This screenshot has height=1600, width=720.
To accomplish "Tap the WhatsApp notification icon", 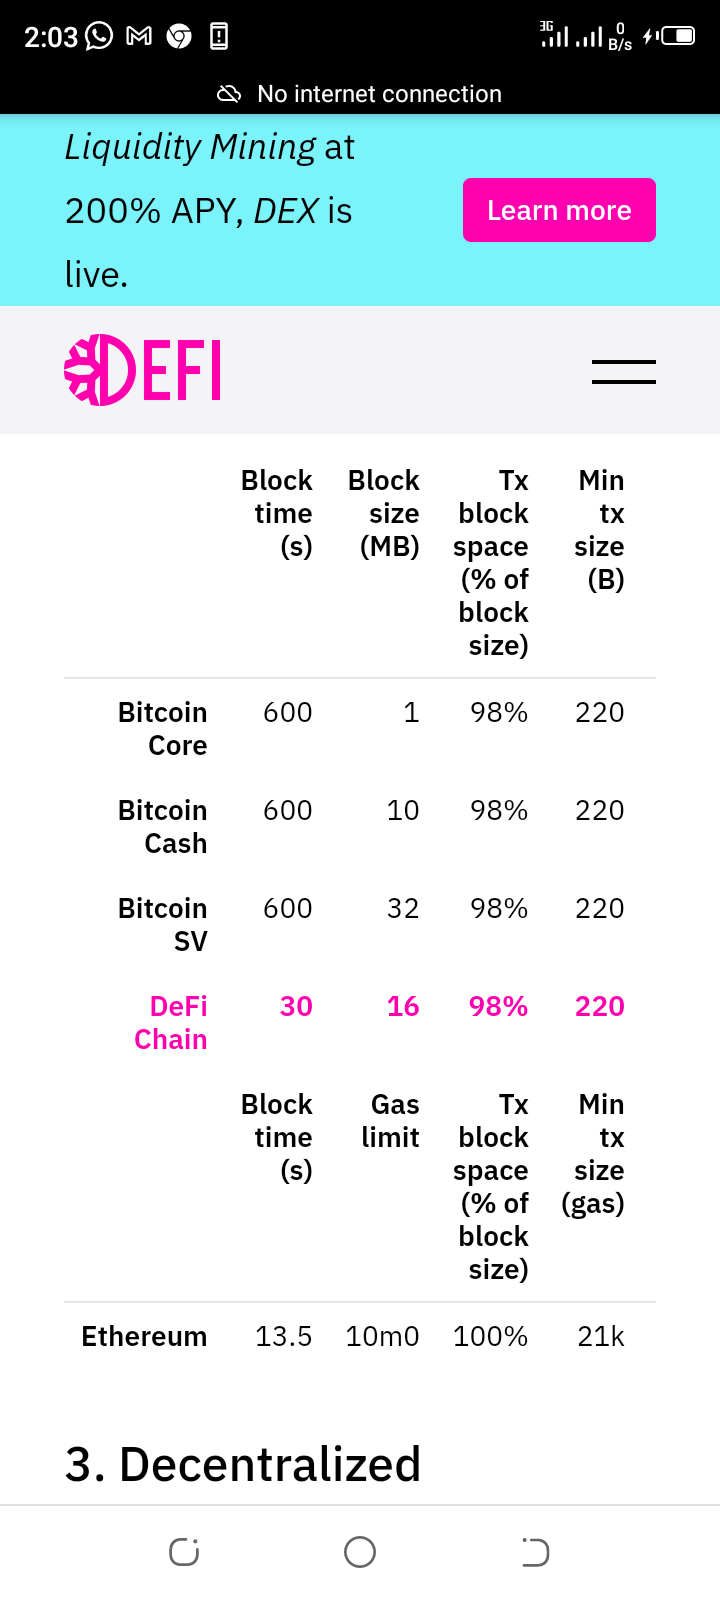I will pyautogui.click(x=99, y=36).
